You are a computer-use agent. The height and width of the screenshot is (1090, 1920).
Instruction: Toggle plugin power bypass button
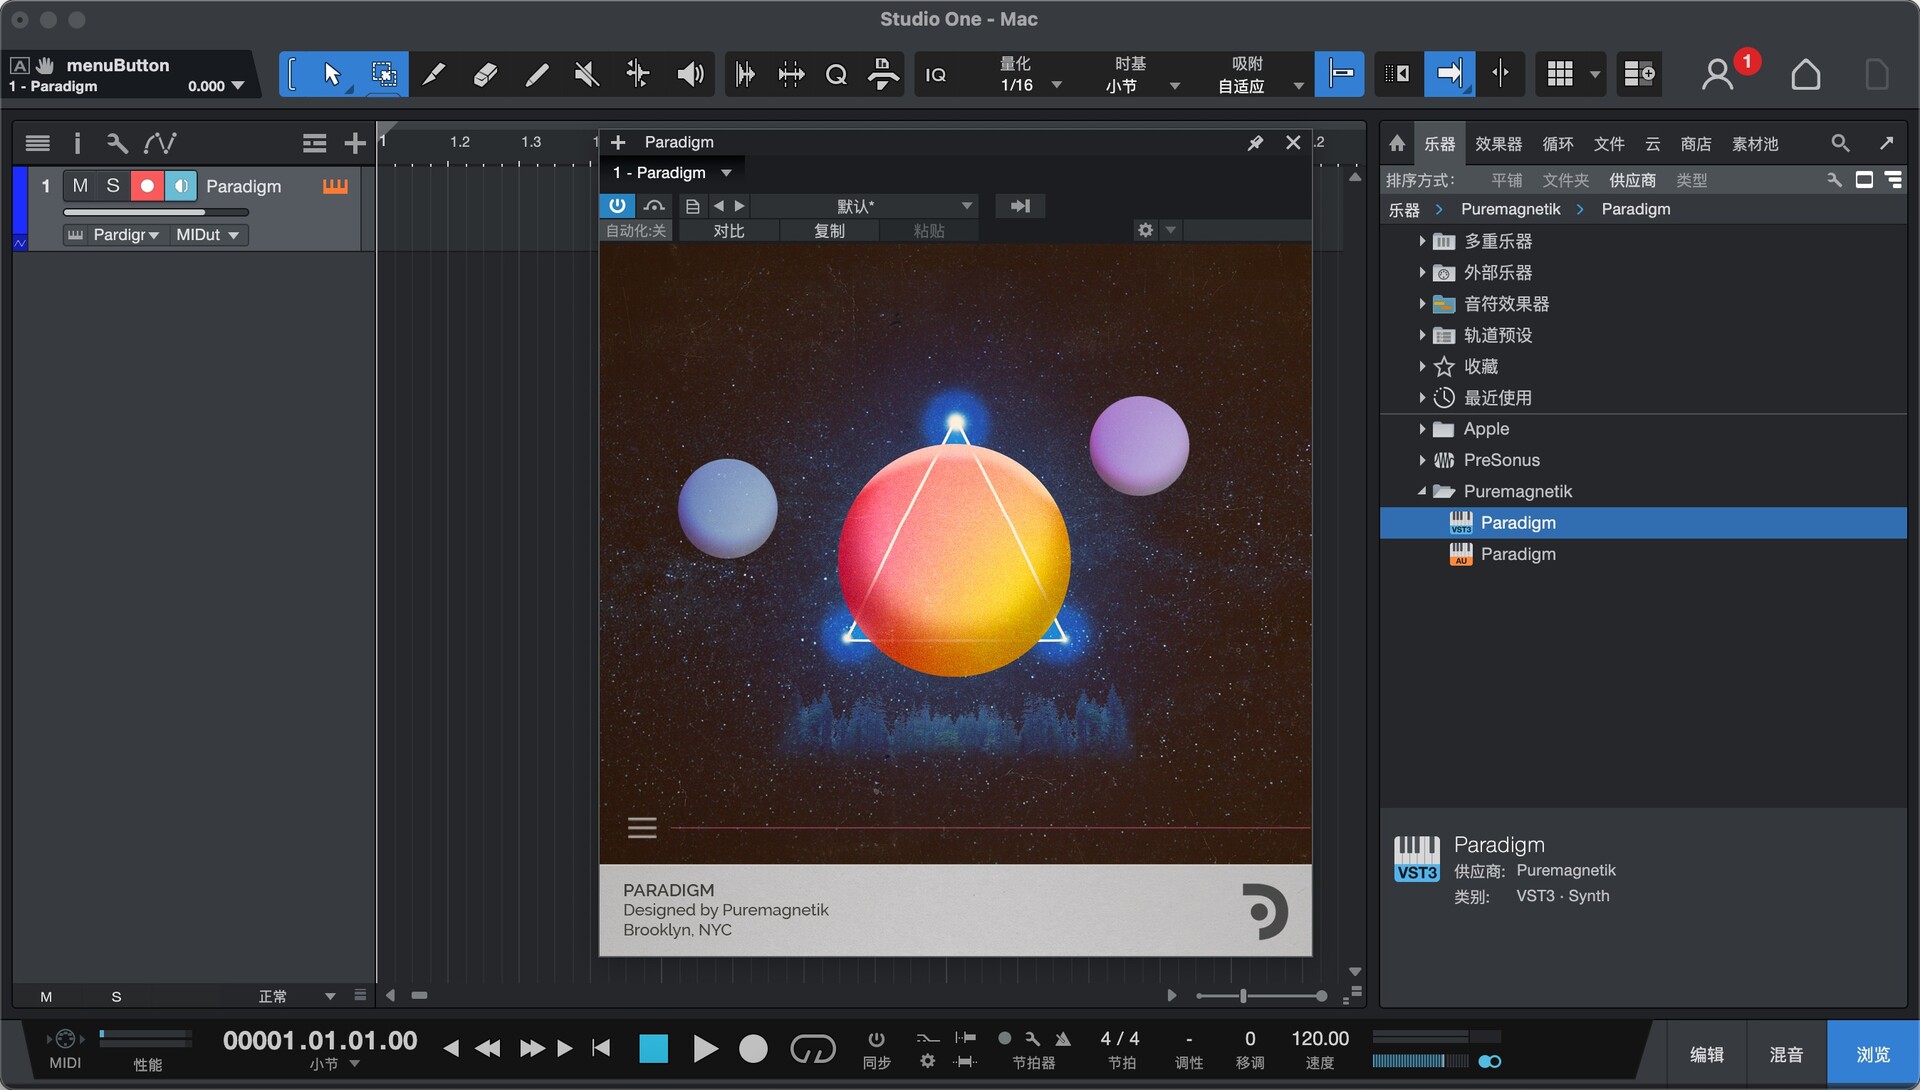617,206
